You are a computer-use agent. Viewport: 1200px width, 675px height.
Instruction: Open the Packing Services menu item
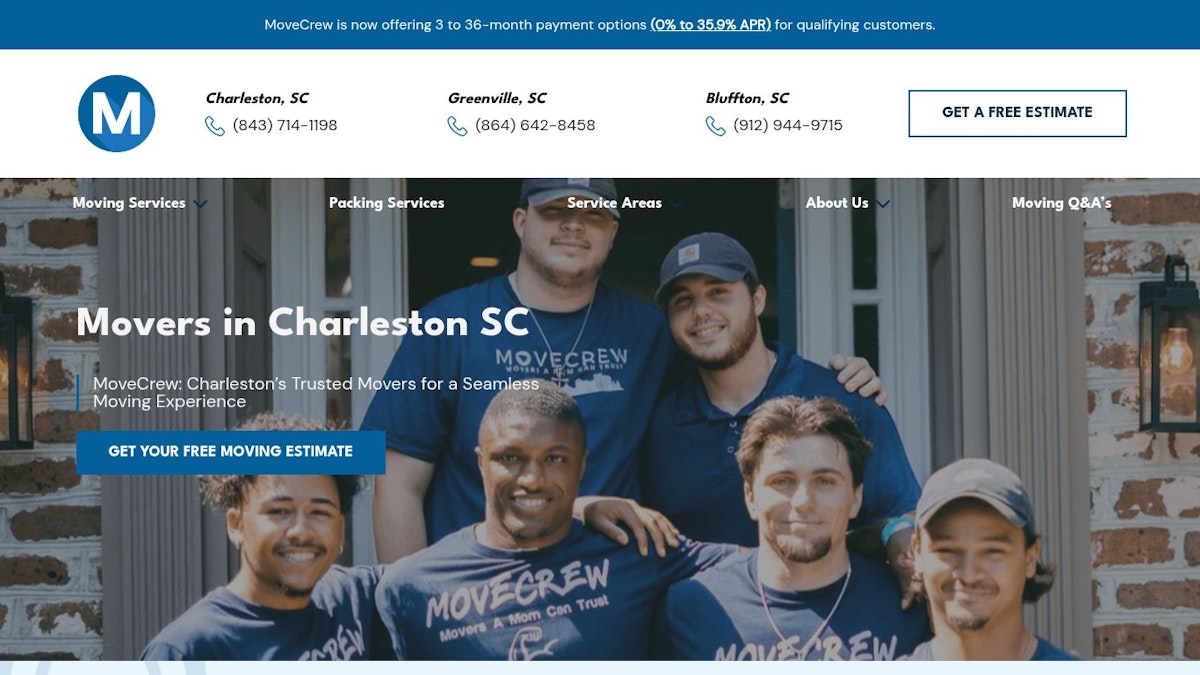point(386,203)
